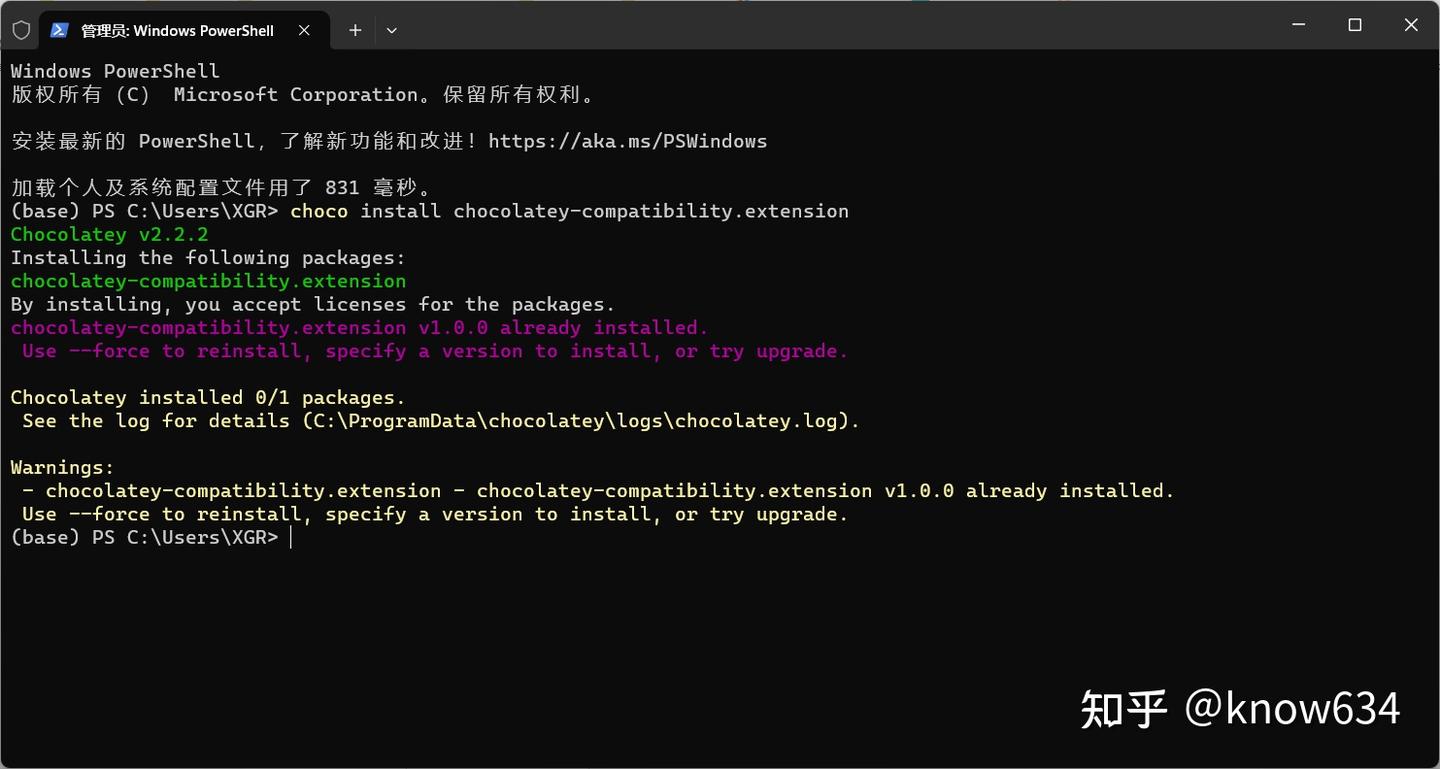The height and width of the screenshot is (769, 1440).
Task: Click the maximize icon in the title bar
Action: 1354,23
